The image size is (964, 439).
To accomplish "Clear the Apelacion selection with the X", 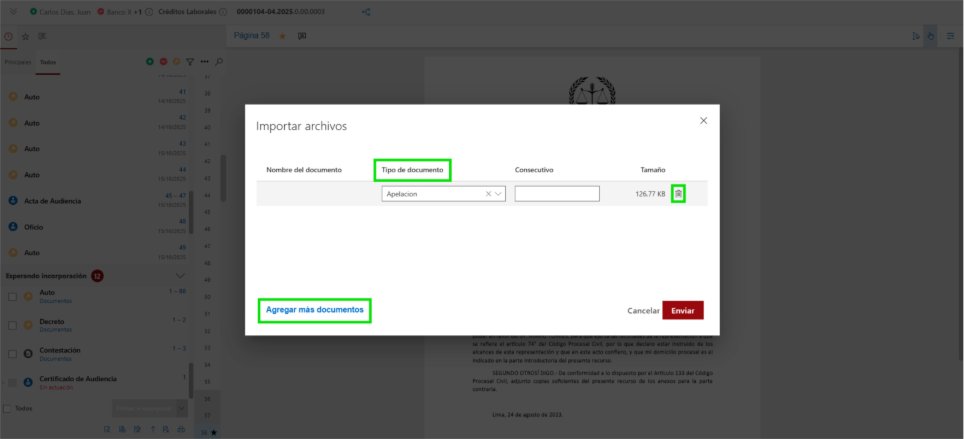I will [489, 194].
